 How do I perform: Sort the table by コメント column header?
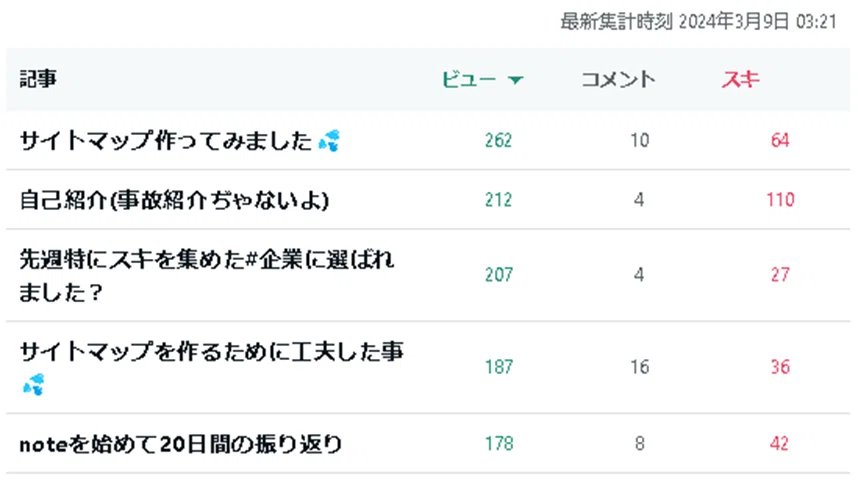tap(618, 79)
